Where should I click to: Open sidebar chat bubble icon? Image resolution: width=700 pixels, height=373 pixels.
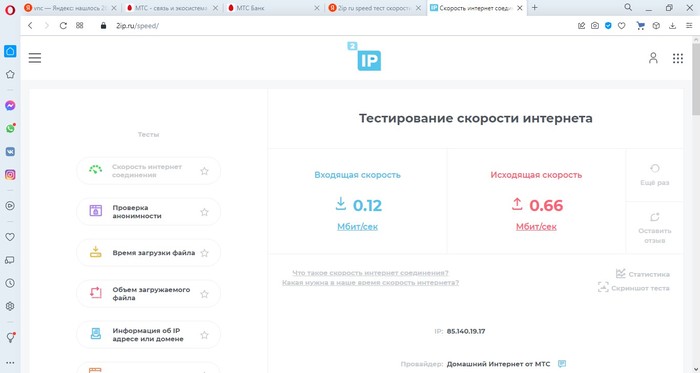(10, 260)
